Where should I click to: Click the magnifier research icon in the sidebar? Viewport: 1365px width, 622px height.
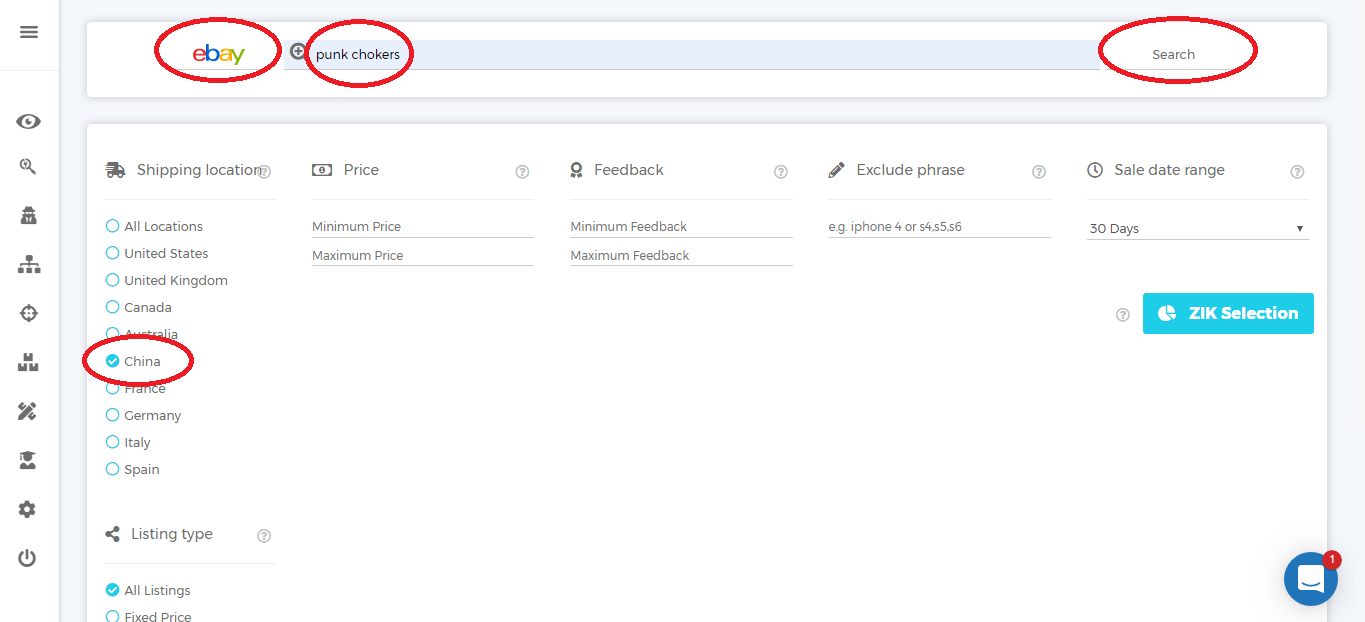pyautogui.click(x=28, y=167)
